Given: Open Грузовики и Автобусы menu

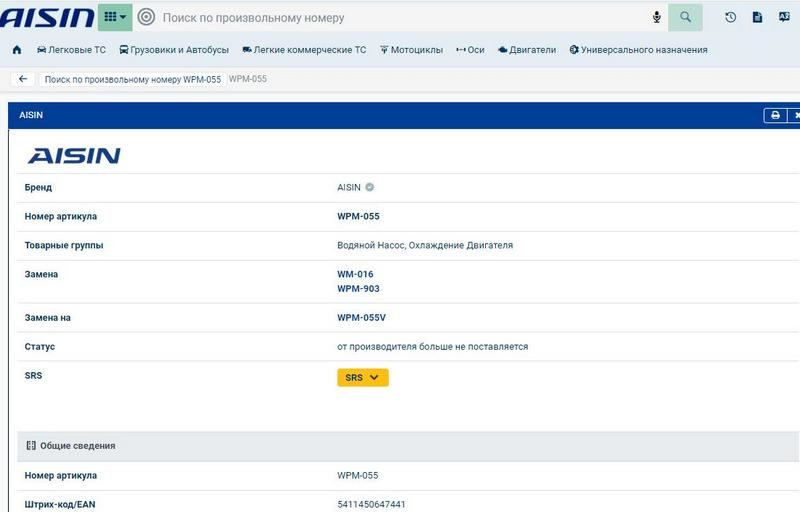Looking at the screenshot, I should 173,50.
